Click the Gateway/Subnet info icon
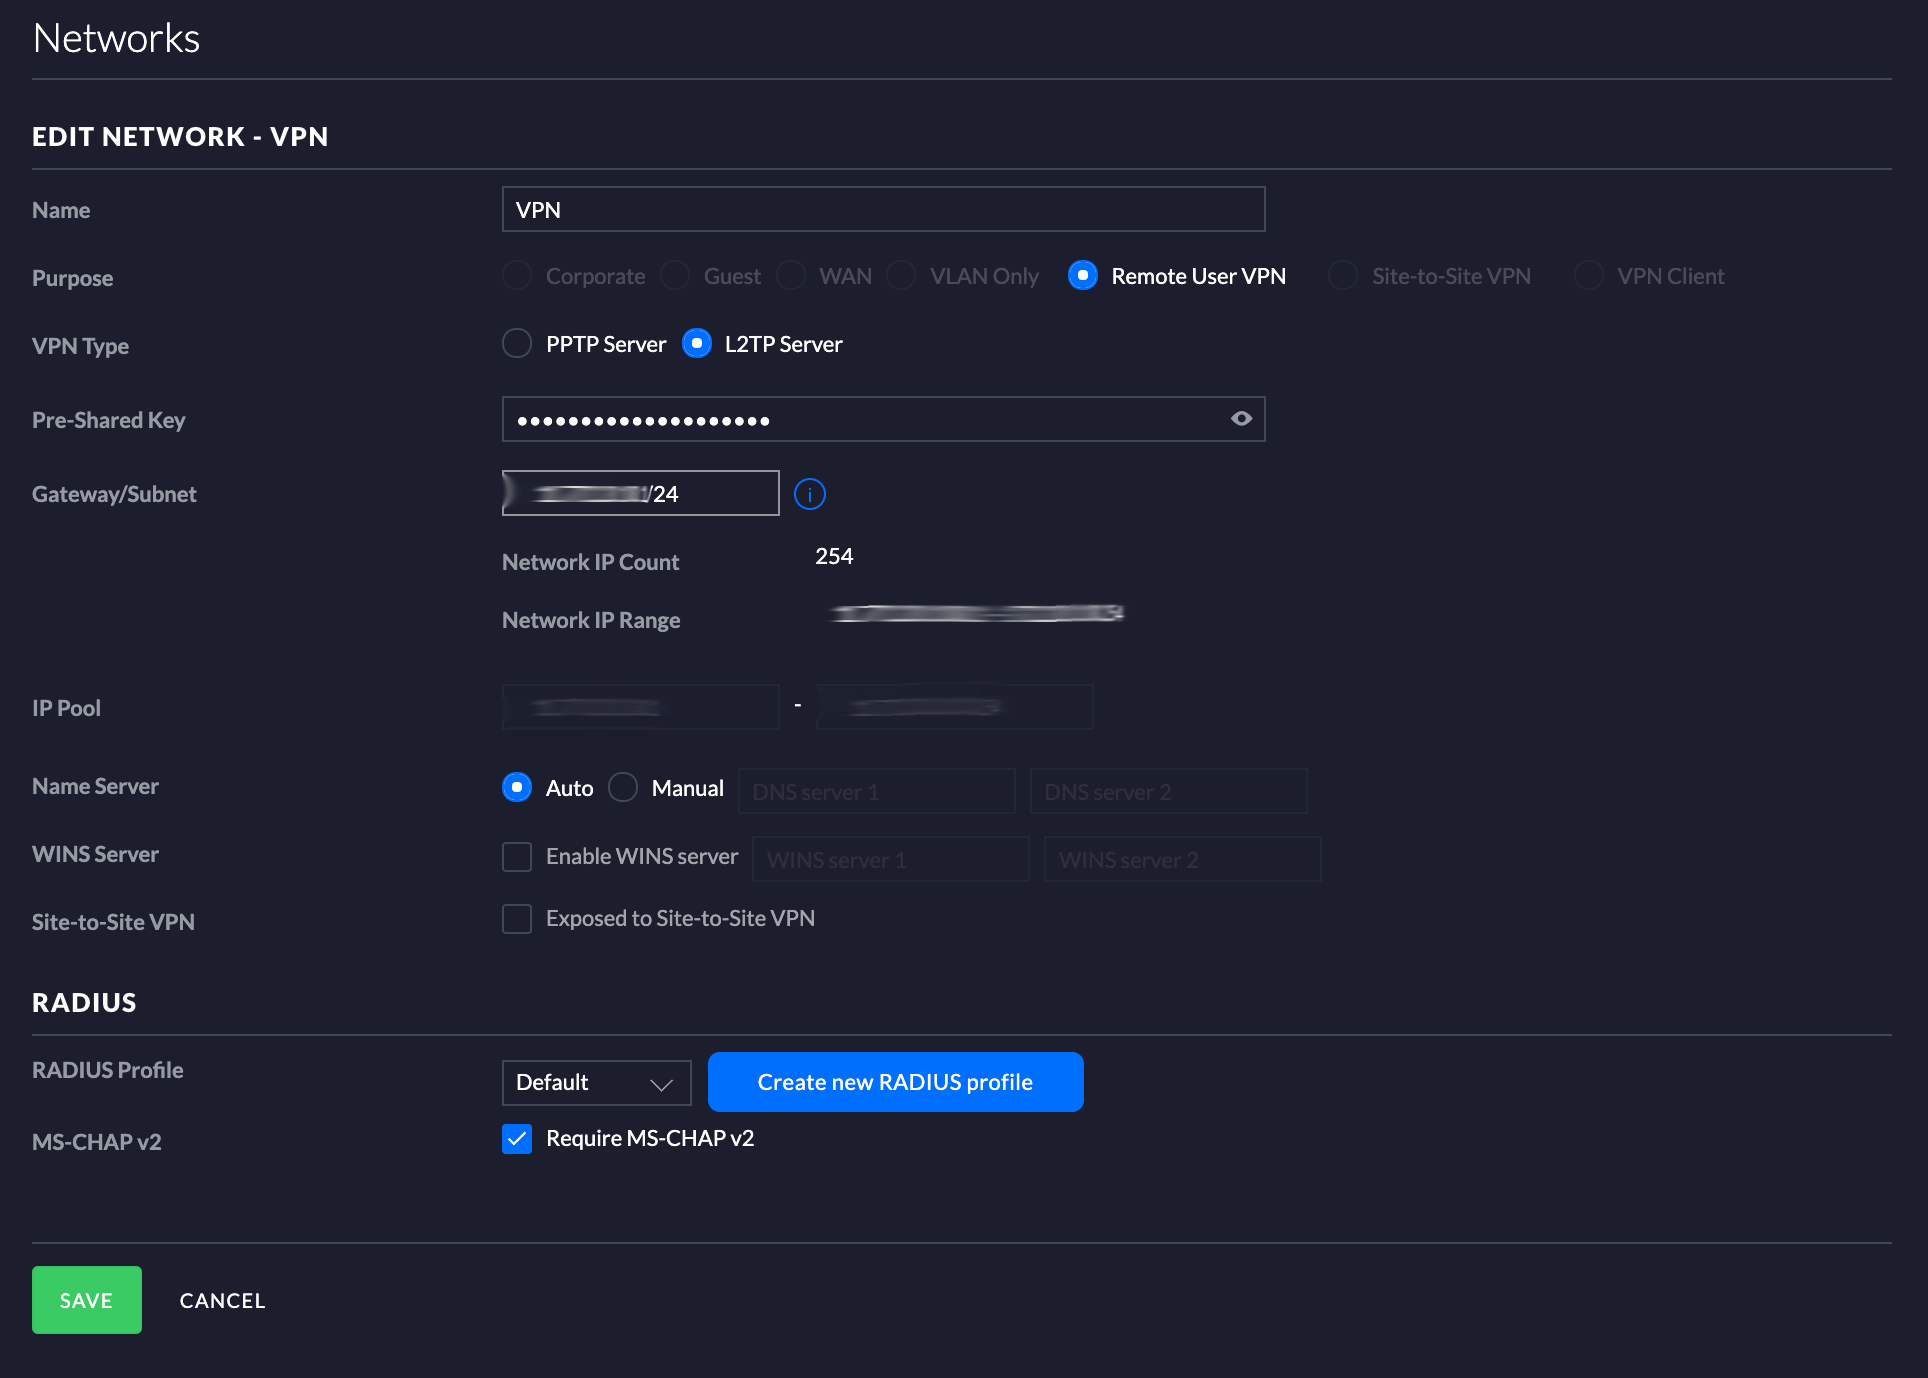 point(809,494)
